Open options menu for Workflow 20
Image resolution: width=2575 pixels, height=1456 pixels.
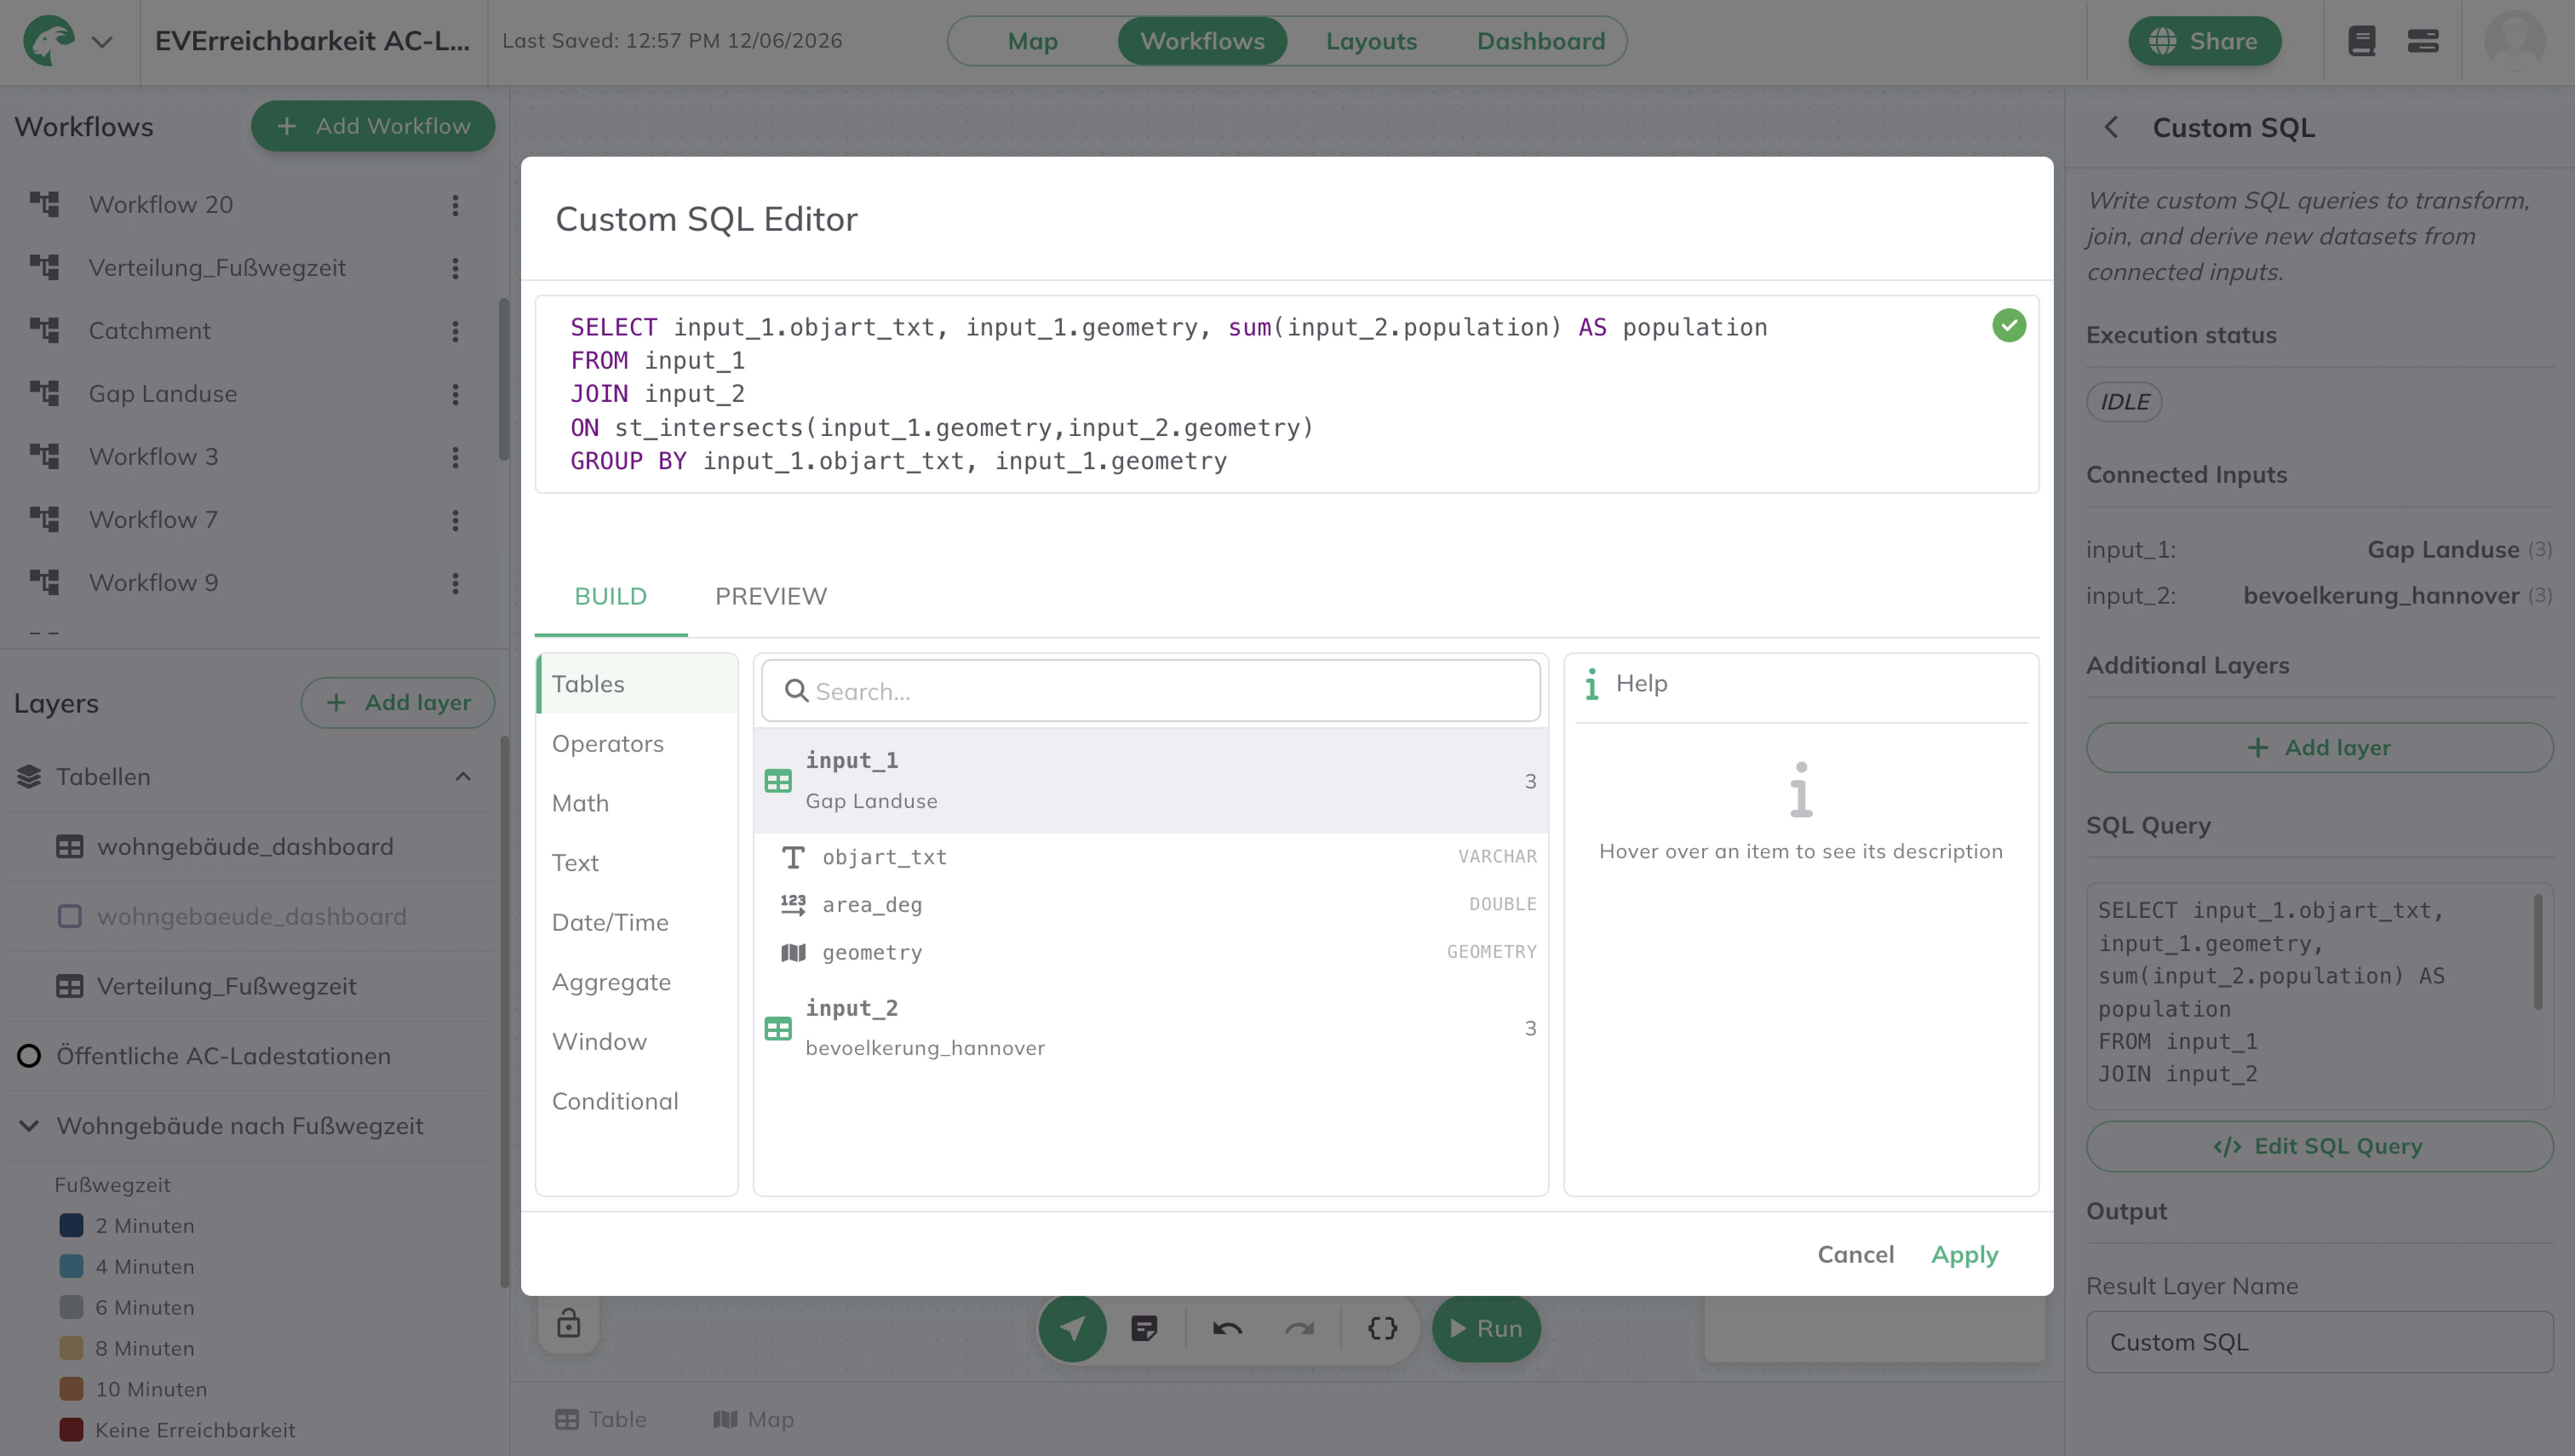coord(455,205)
